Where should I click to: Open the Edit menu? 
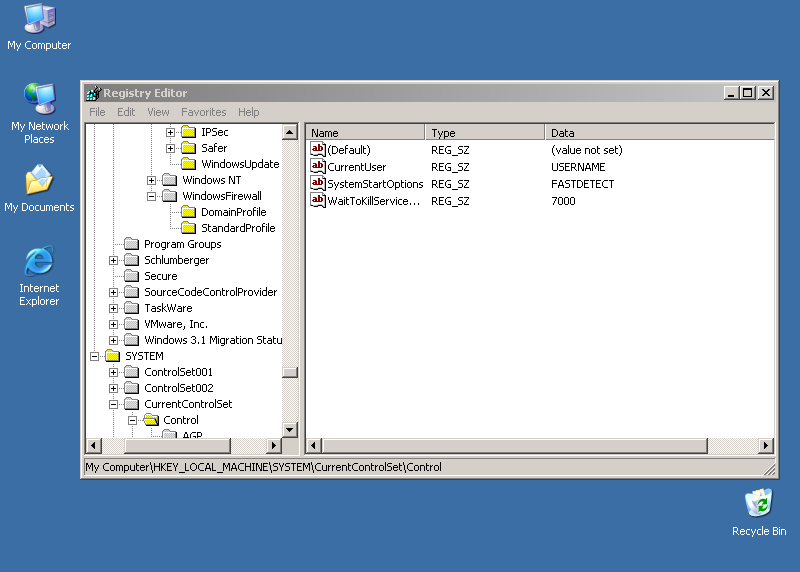click(x=126, y=112)
